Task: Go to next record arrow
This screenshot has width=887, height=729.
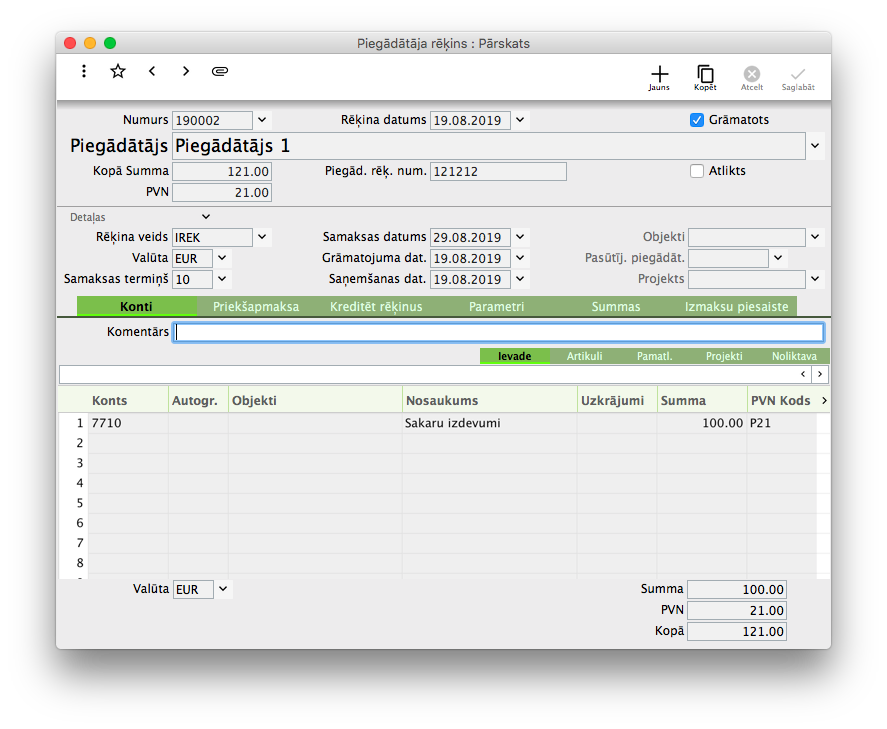Action: coord(186,71)
